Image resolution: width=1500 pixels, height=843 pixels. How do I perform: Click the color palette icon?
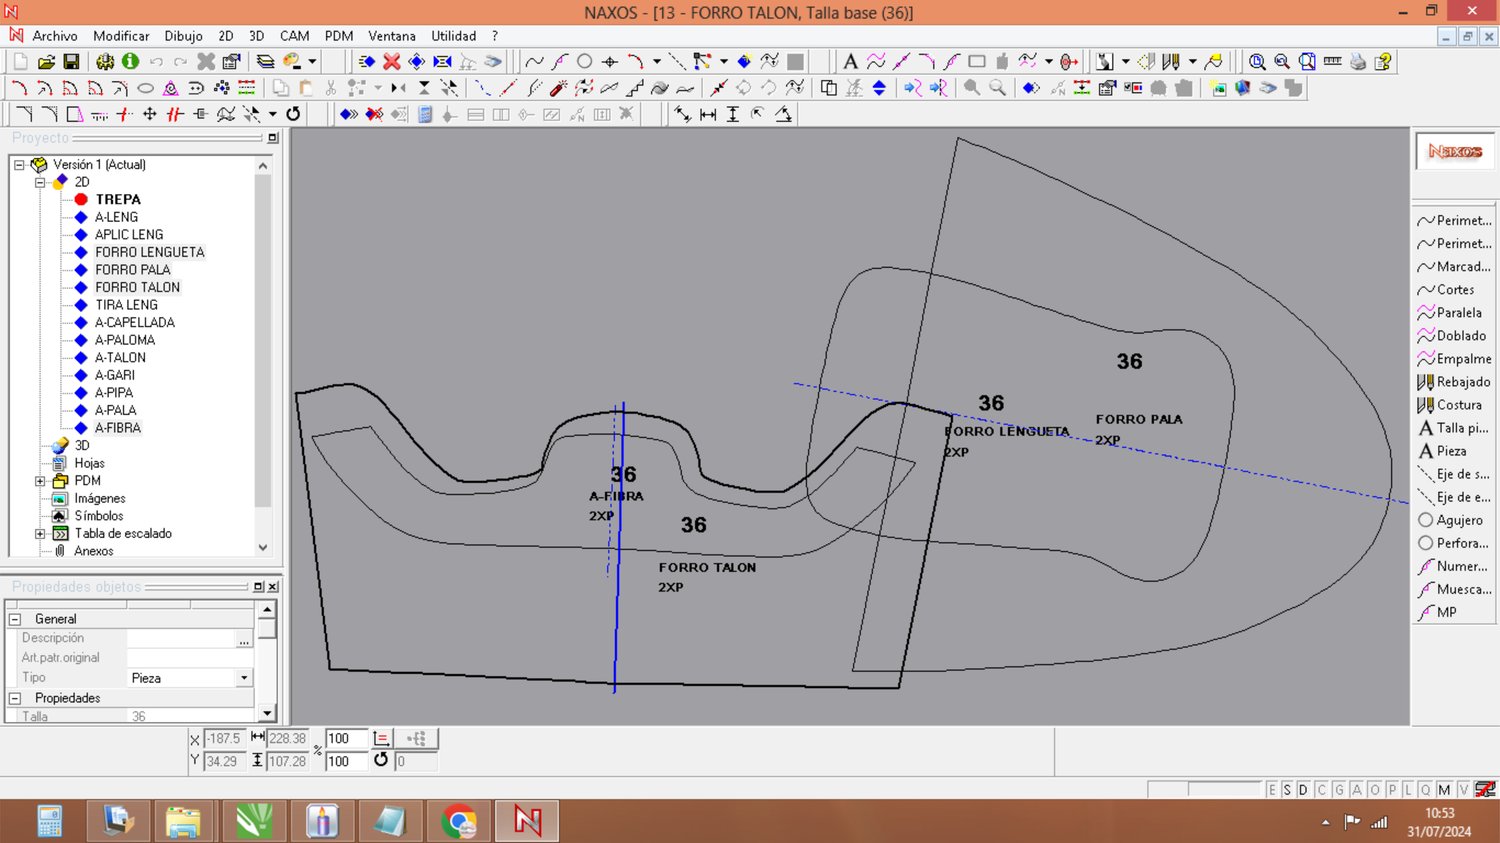click(x=292, y=62)
